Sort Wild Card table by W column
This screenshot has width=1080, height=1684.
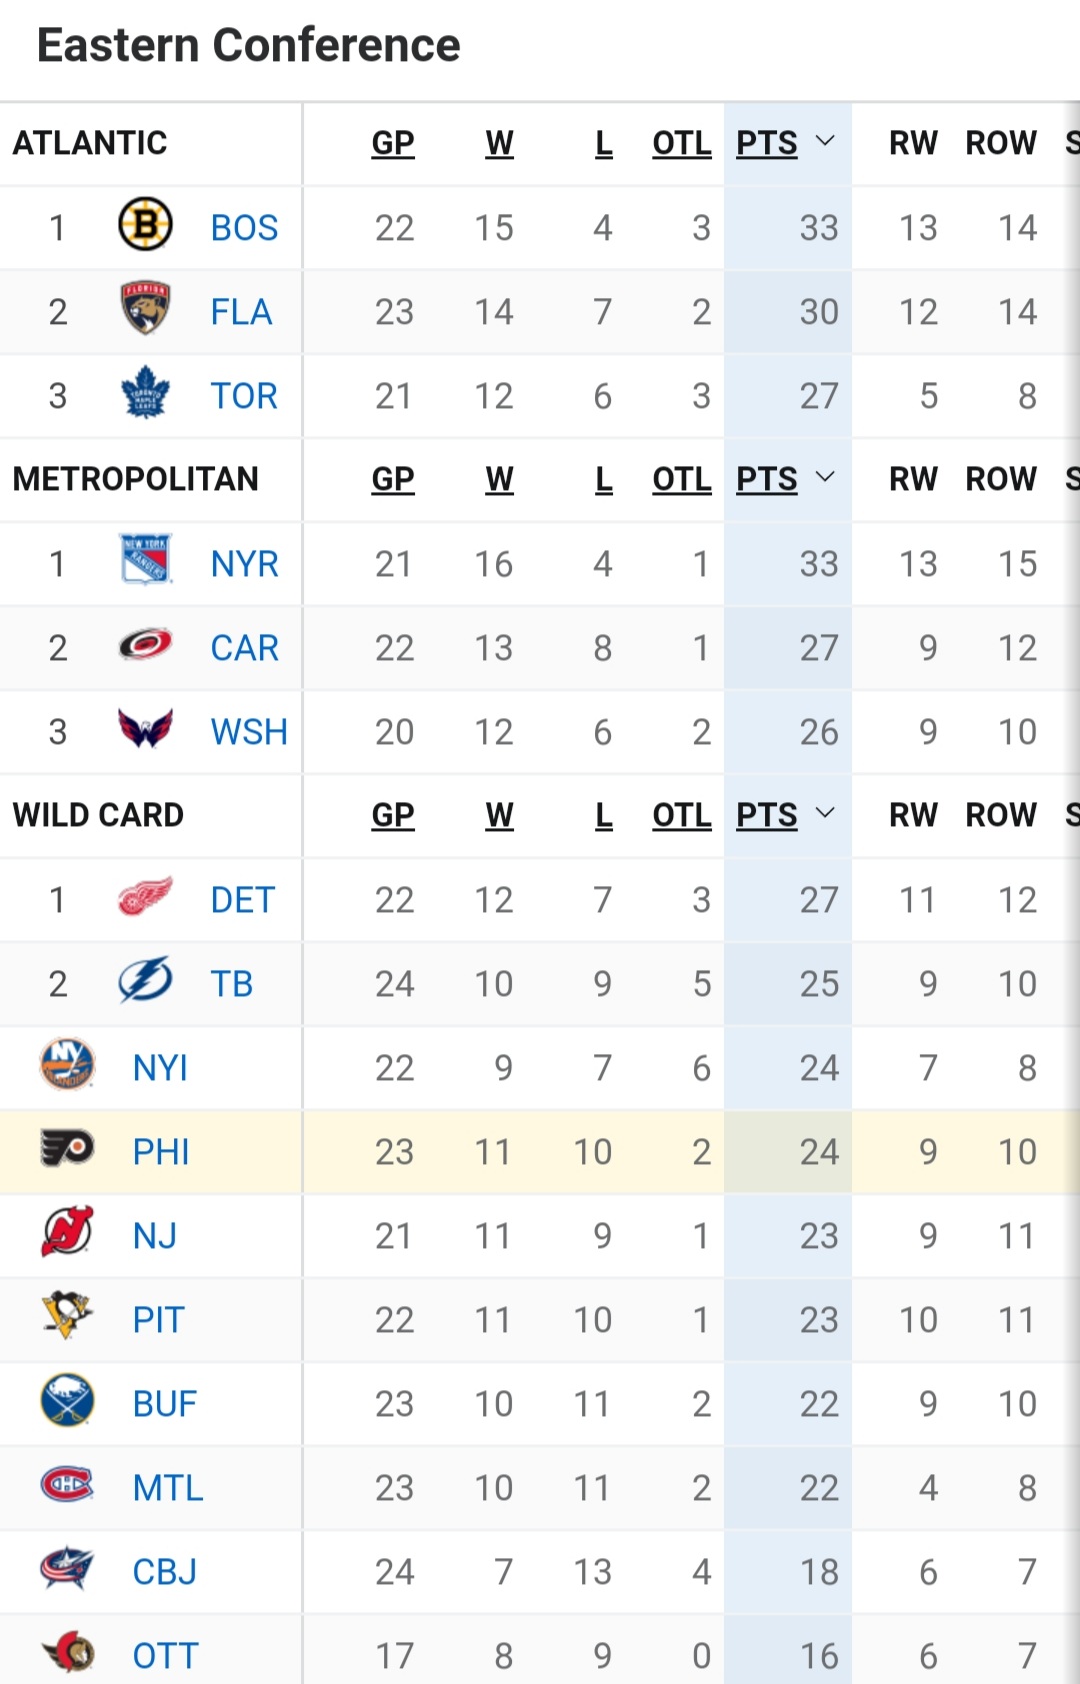(500, 815)
